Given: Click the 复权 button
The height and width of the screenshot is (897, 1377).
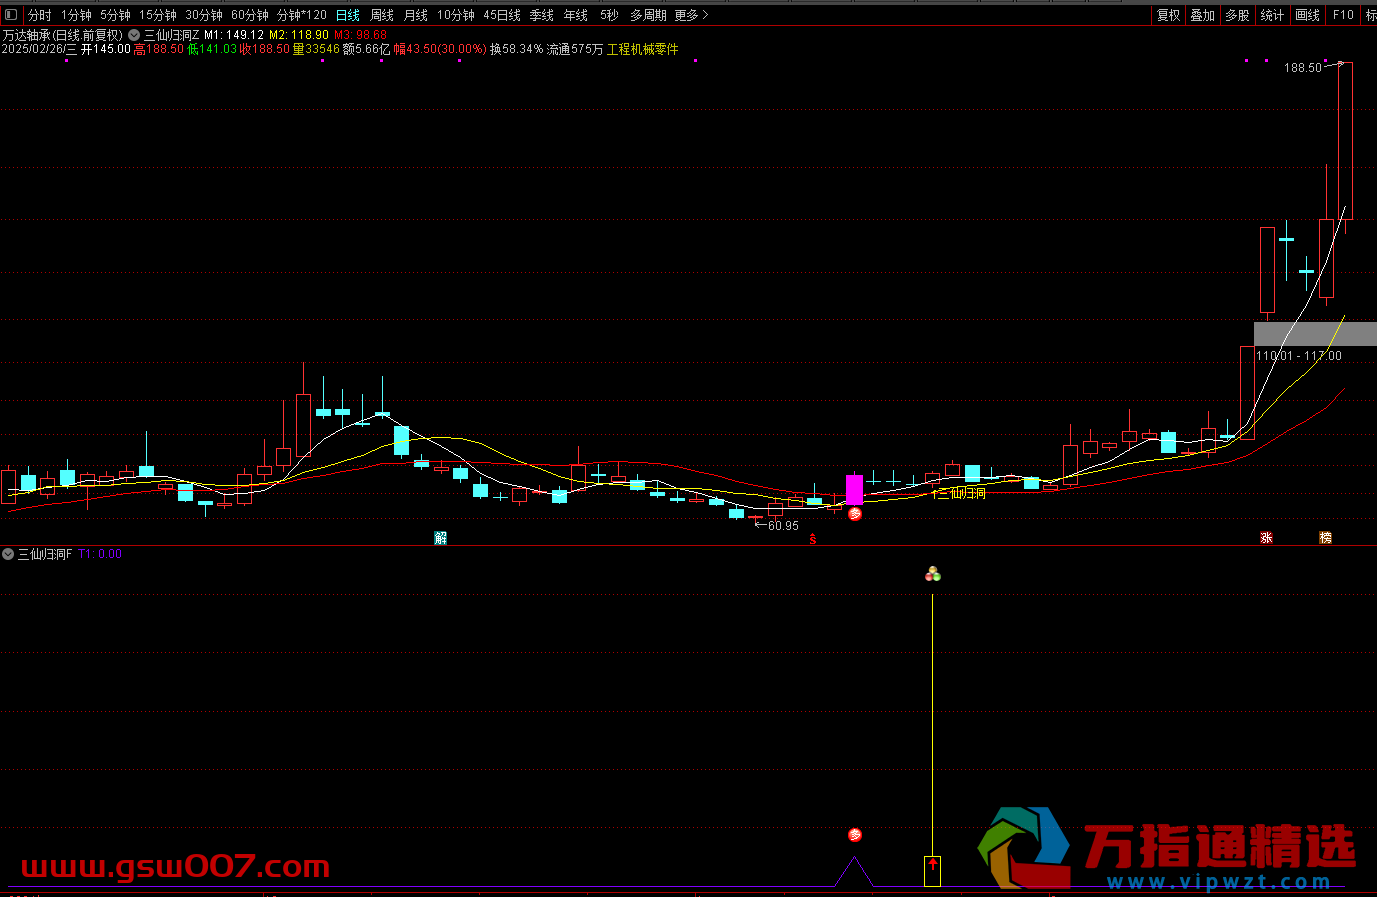Looking at the screenshot, I should (1169, 15).
